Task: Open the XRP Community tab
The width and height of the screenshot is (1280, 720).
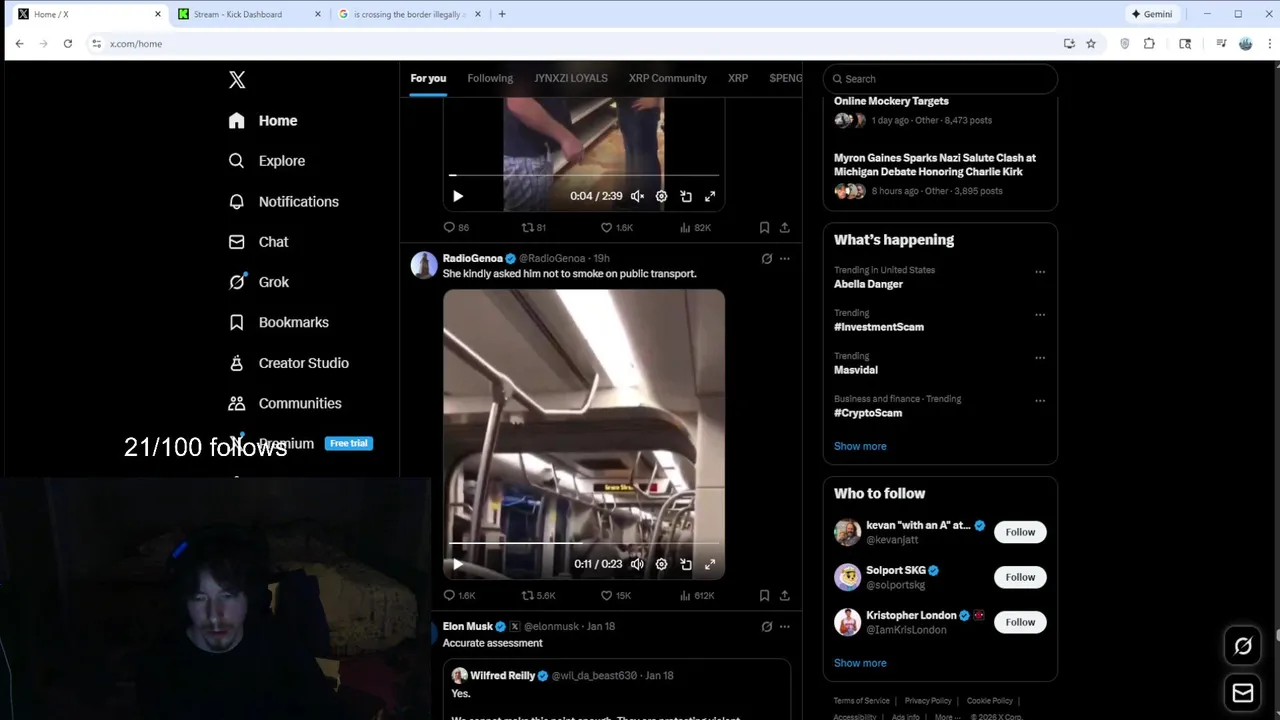Action: pyautogui.click(x=668, y=78)
